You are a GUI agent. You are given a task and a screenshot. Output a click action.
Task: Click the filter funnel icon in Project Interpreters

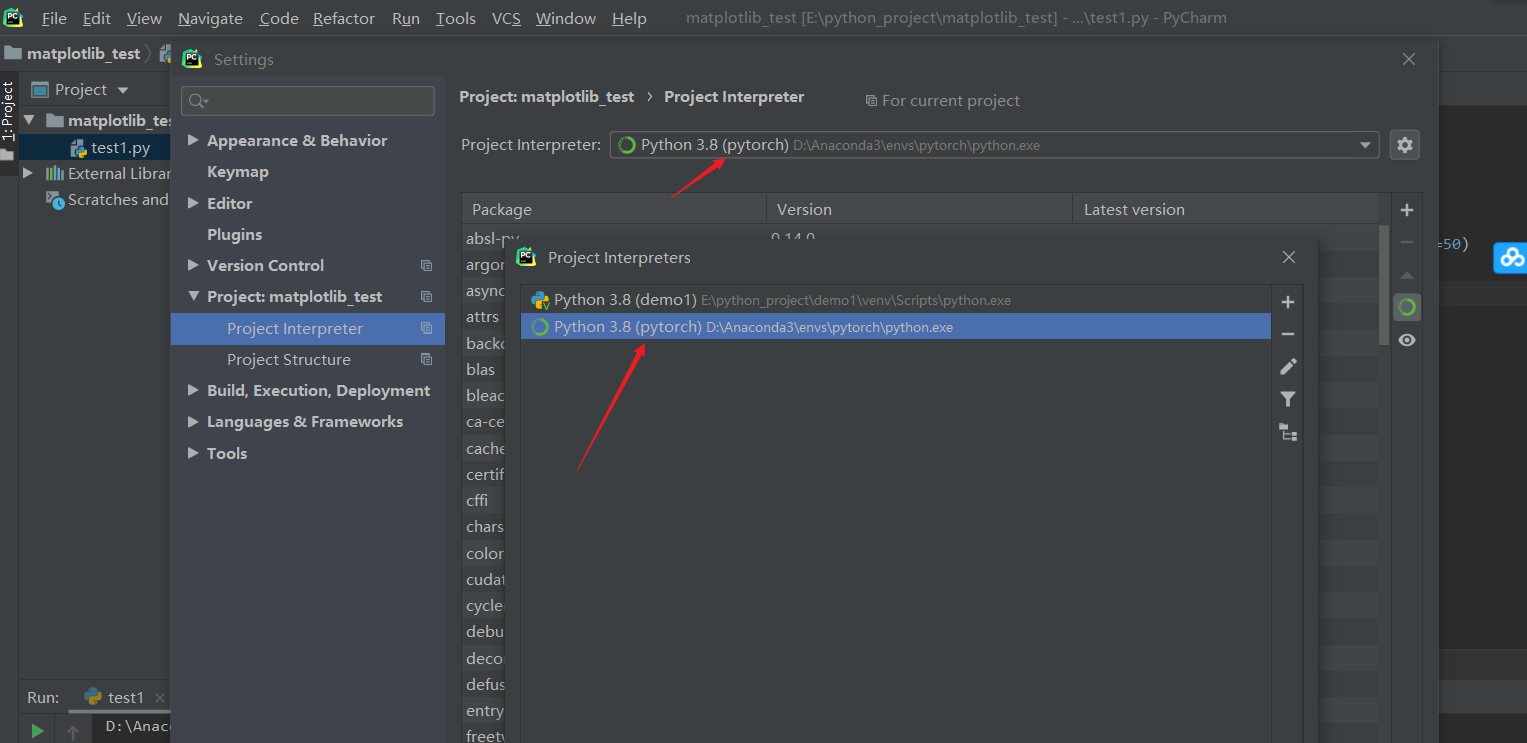(x=1288, y=399)
